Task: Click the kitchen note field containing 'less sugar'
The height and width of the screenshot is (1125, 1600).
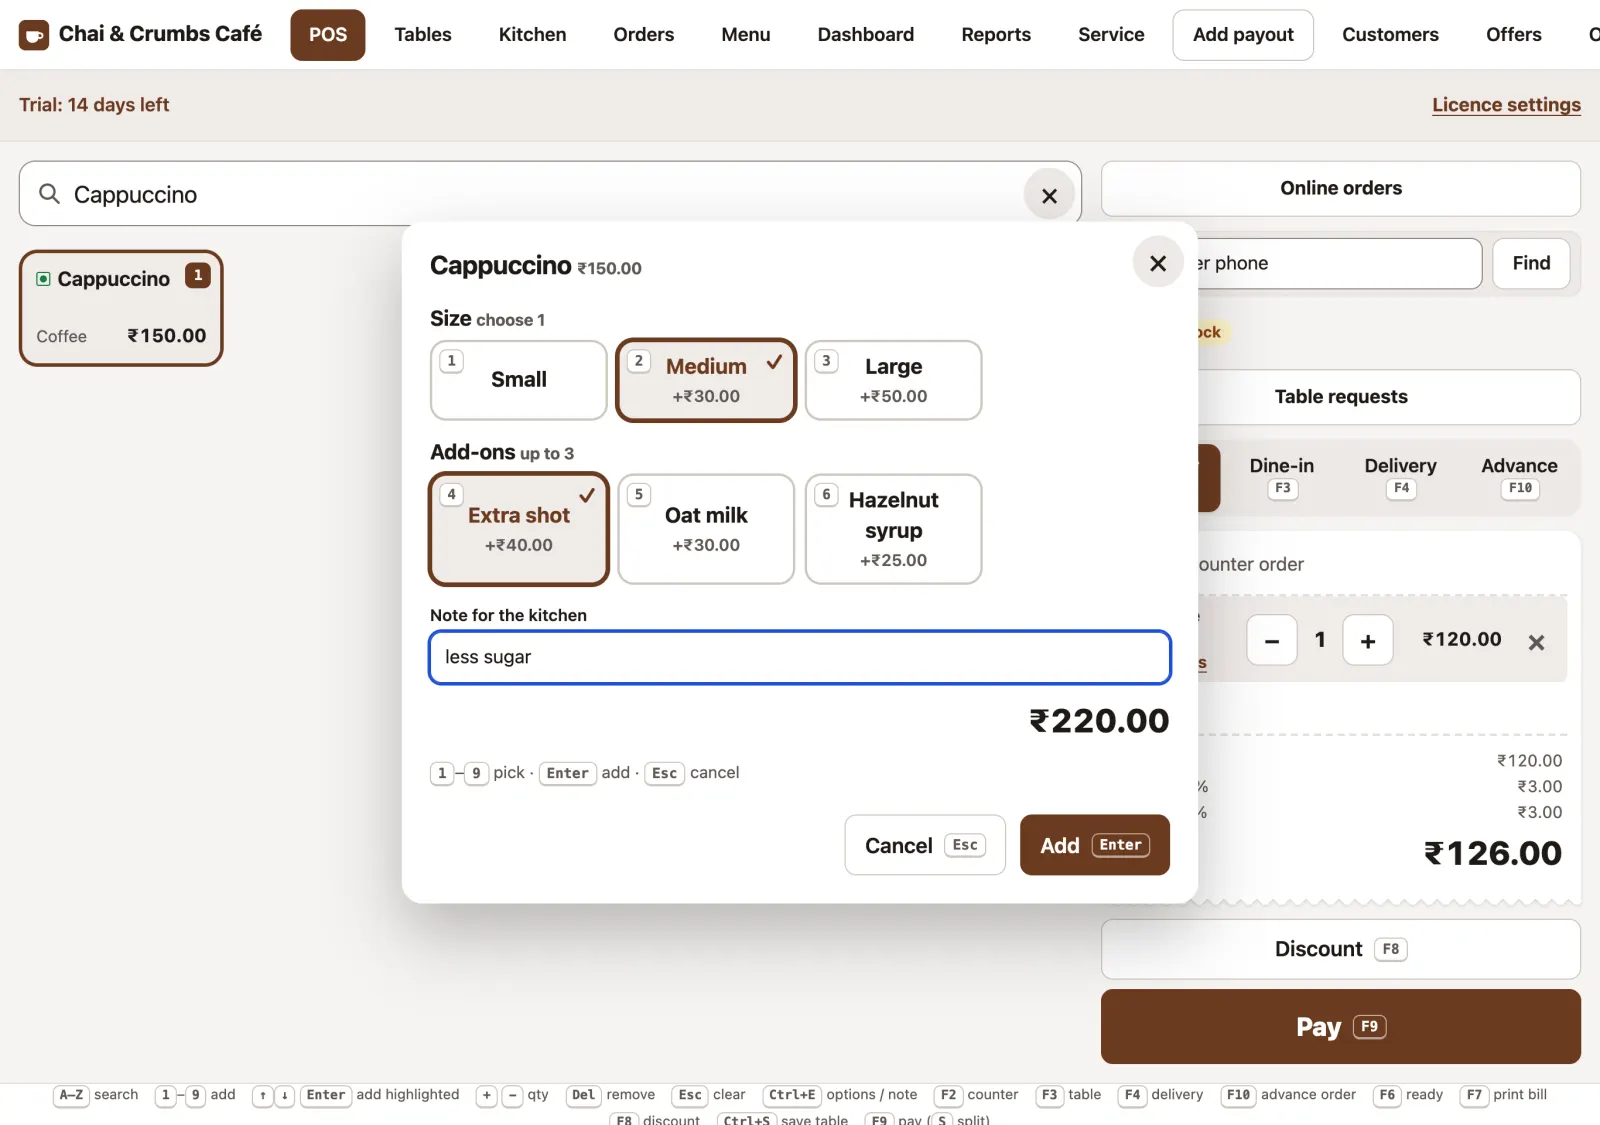Action: pyautogui.click(x=800, y=657)
